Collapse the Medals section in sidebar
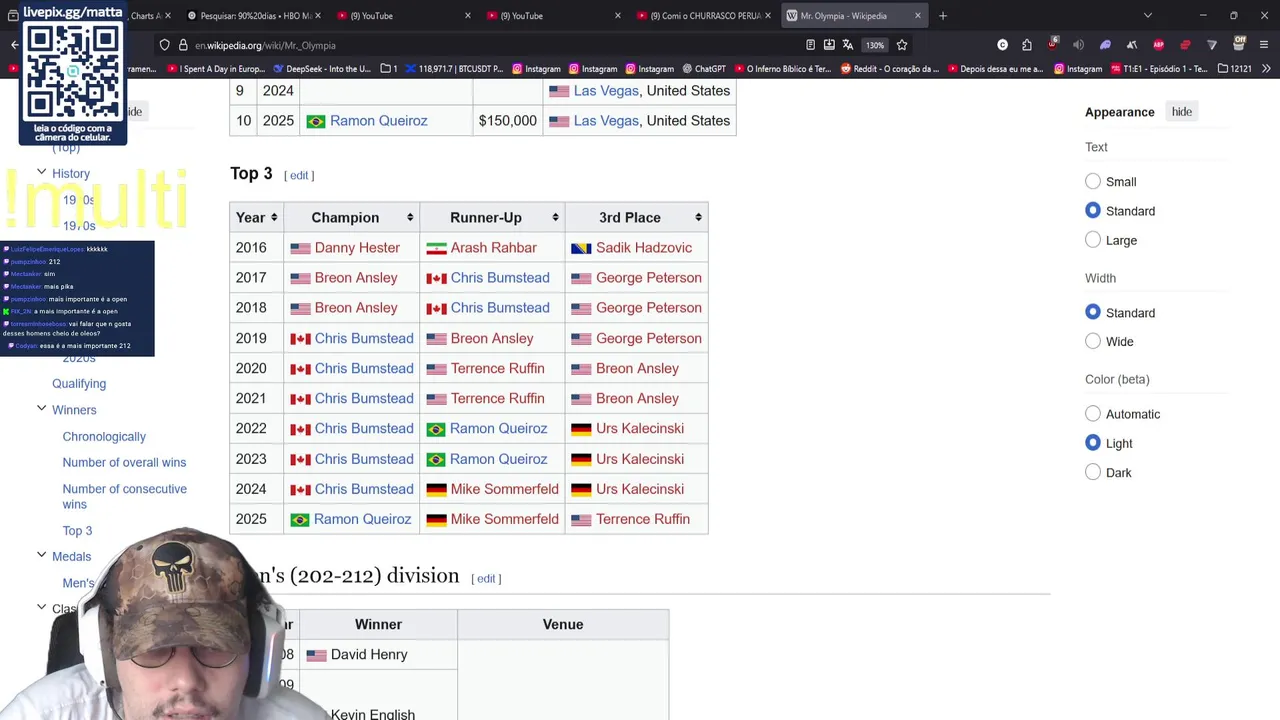Viewport: 1280px width, 720px height. tap(42, 555)
